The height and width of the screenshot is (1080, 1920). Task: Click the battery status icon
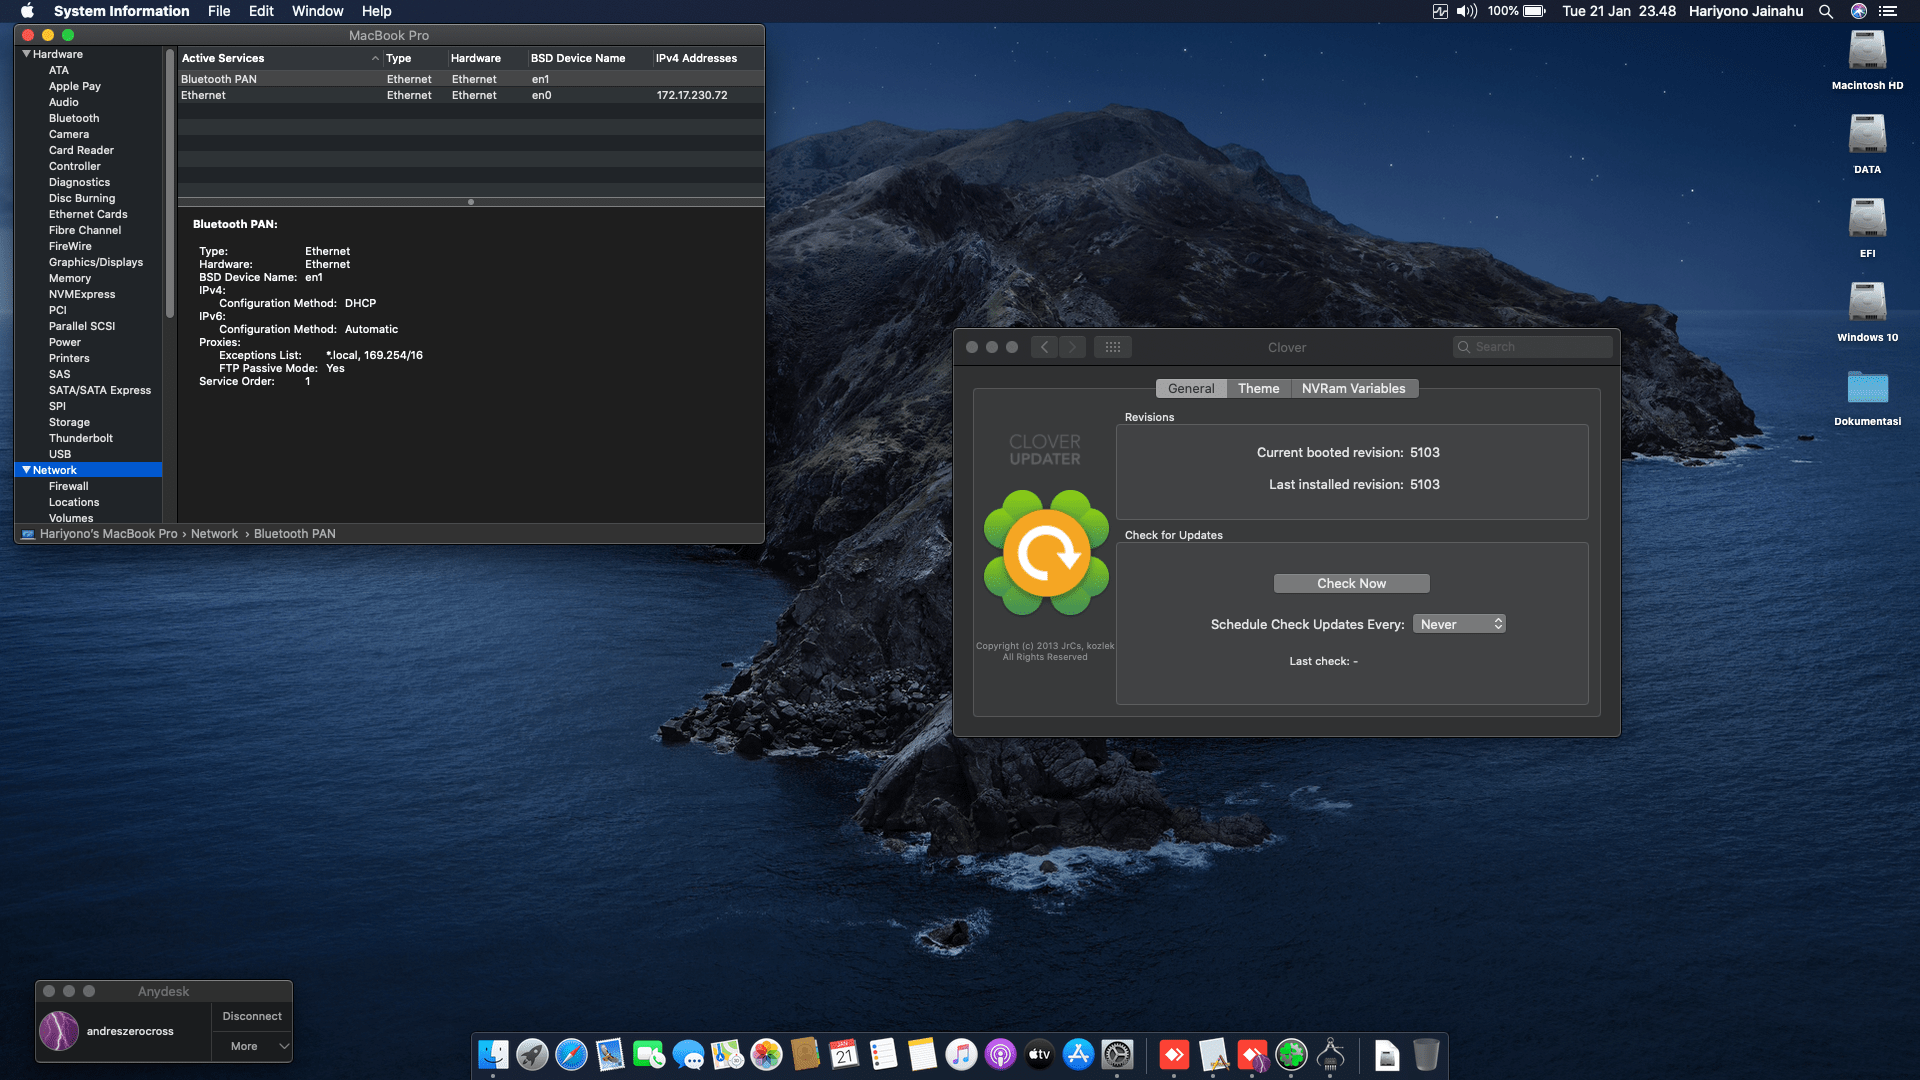(x=1534, y=11)
